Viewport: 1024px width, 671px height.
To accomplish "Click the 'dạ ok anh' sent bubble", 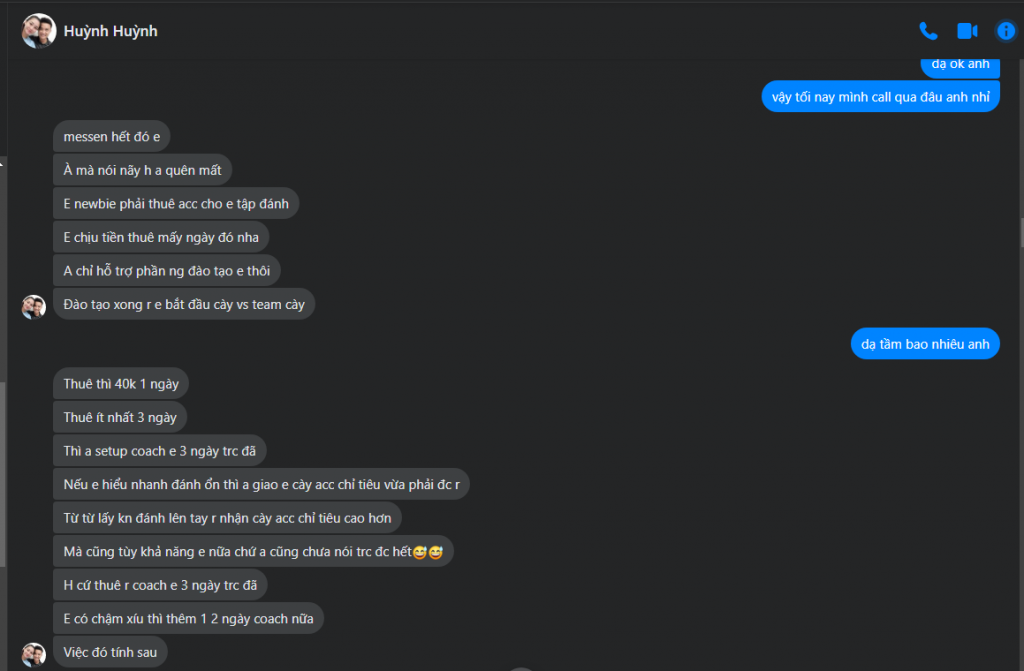I will coord(960,65).
